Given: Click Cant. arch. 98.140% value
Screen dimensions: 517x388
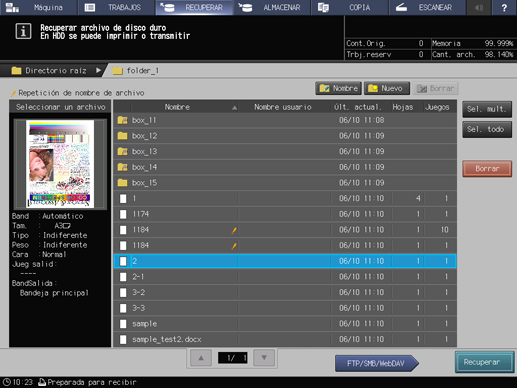Looking at the screenshot, I should coord(499,54).
